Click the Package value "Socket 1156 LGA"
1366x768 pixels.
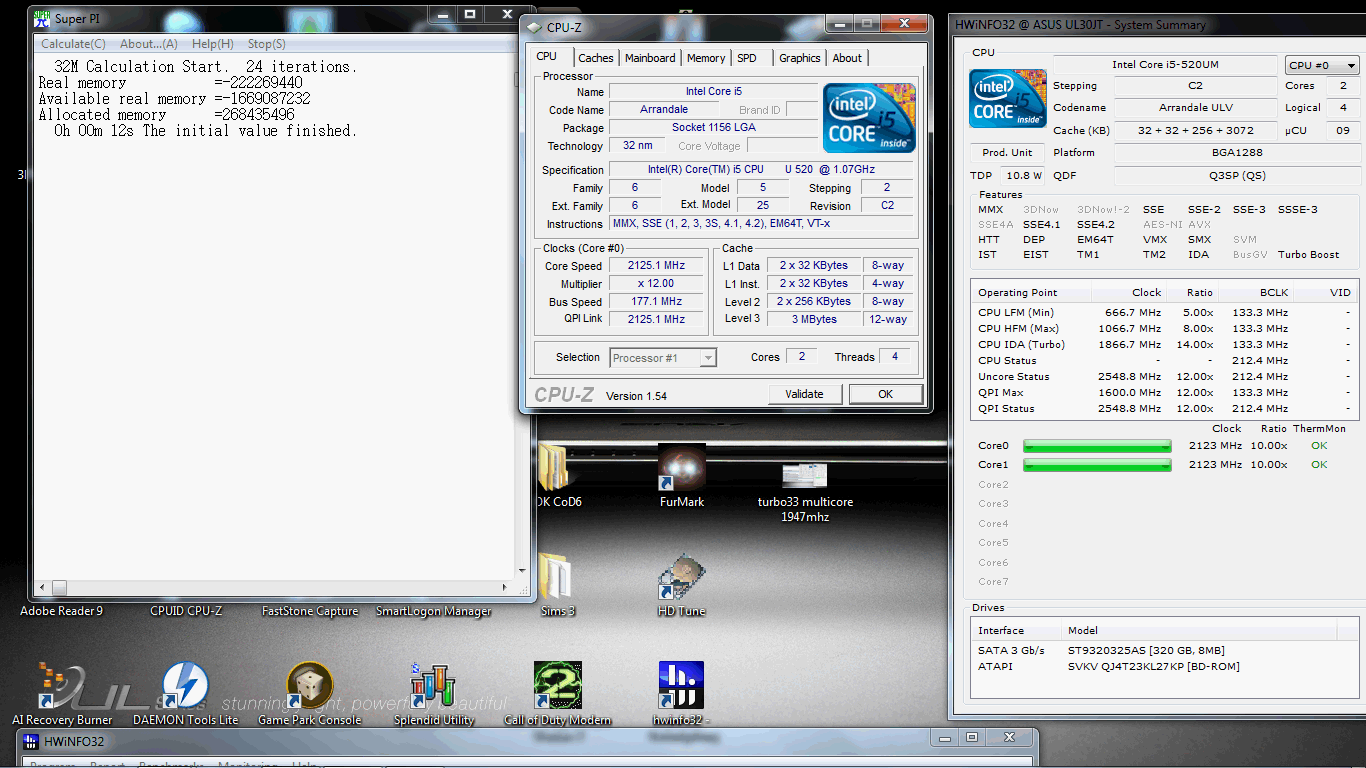click(x=713, y=128)
